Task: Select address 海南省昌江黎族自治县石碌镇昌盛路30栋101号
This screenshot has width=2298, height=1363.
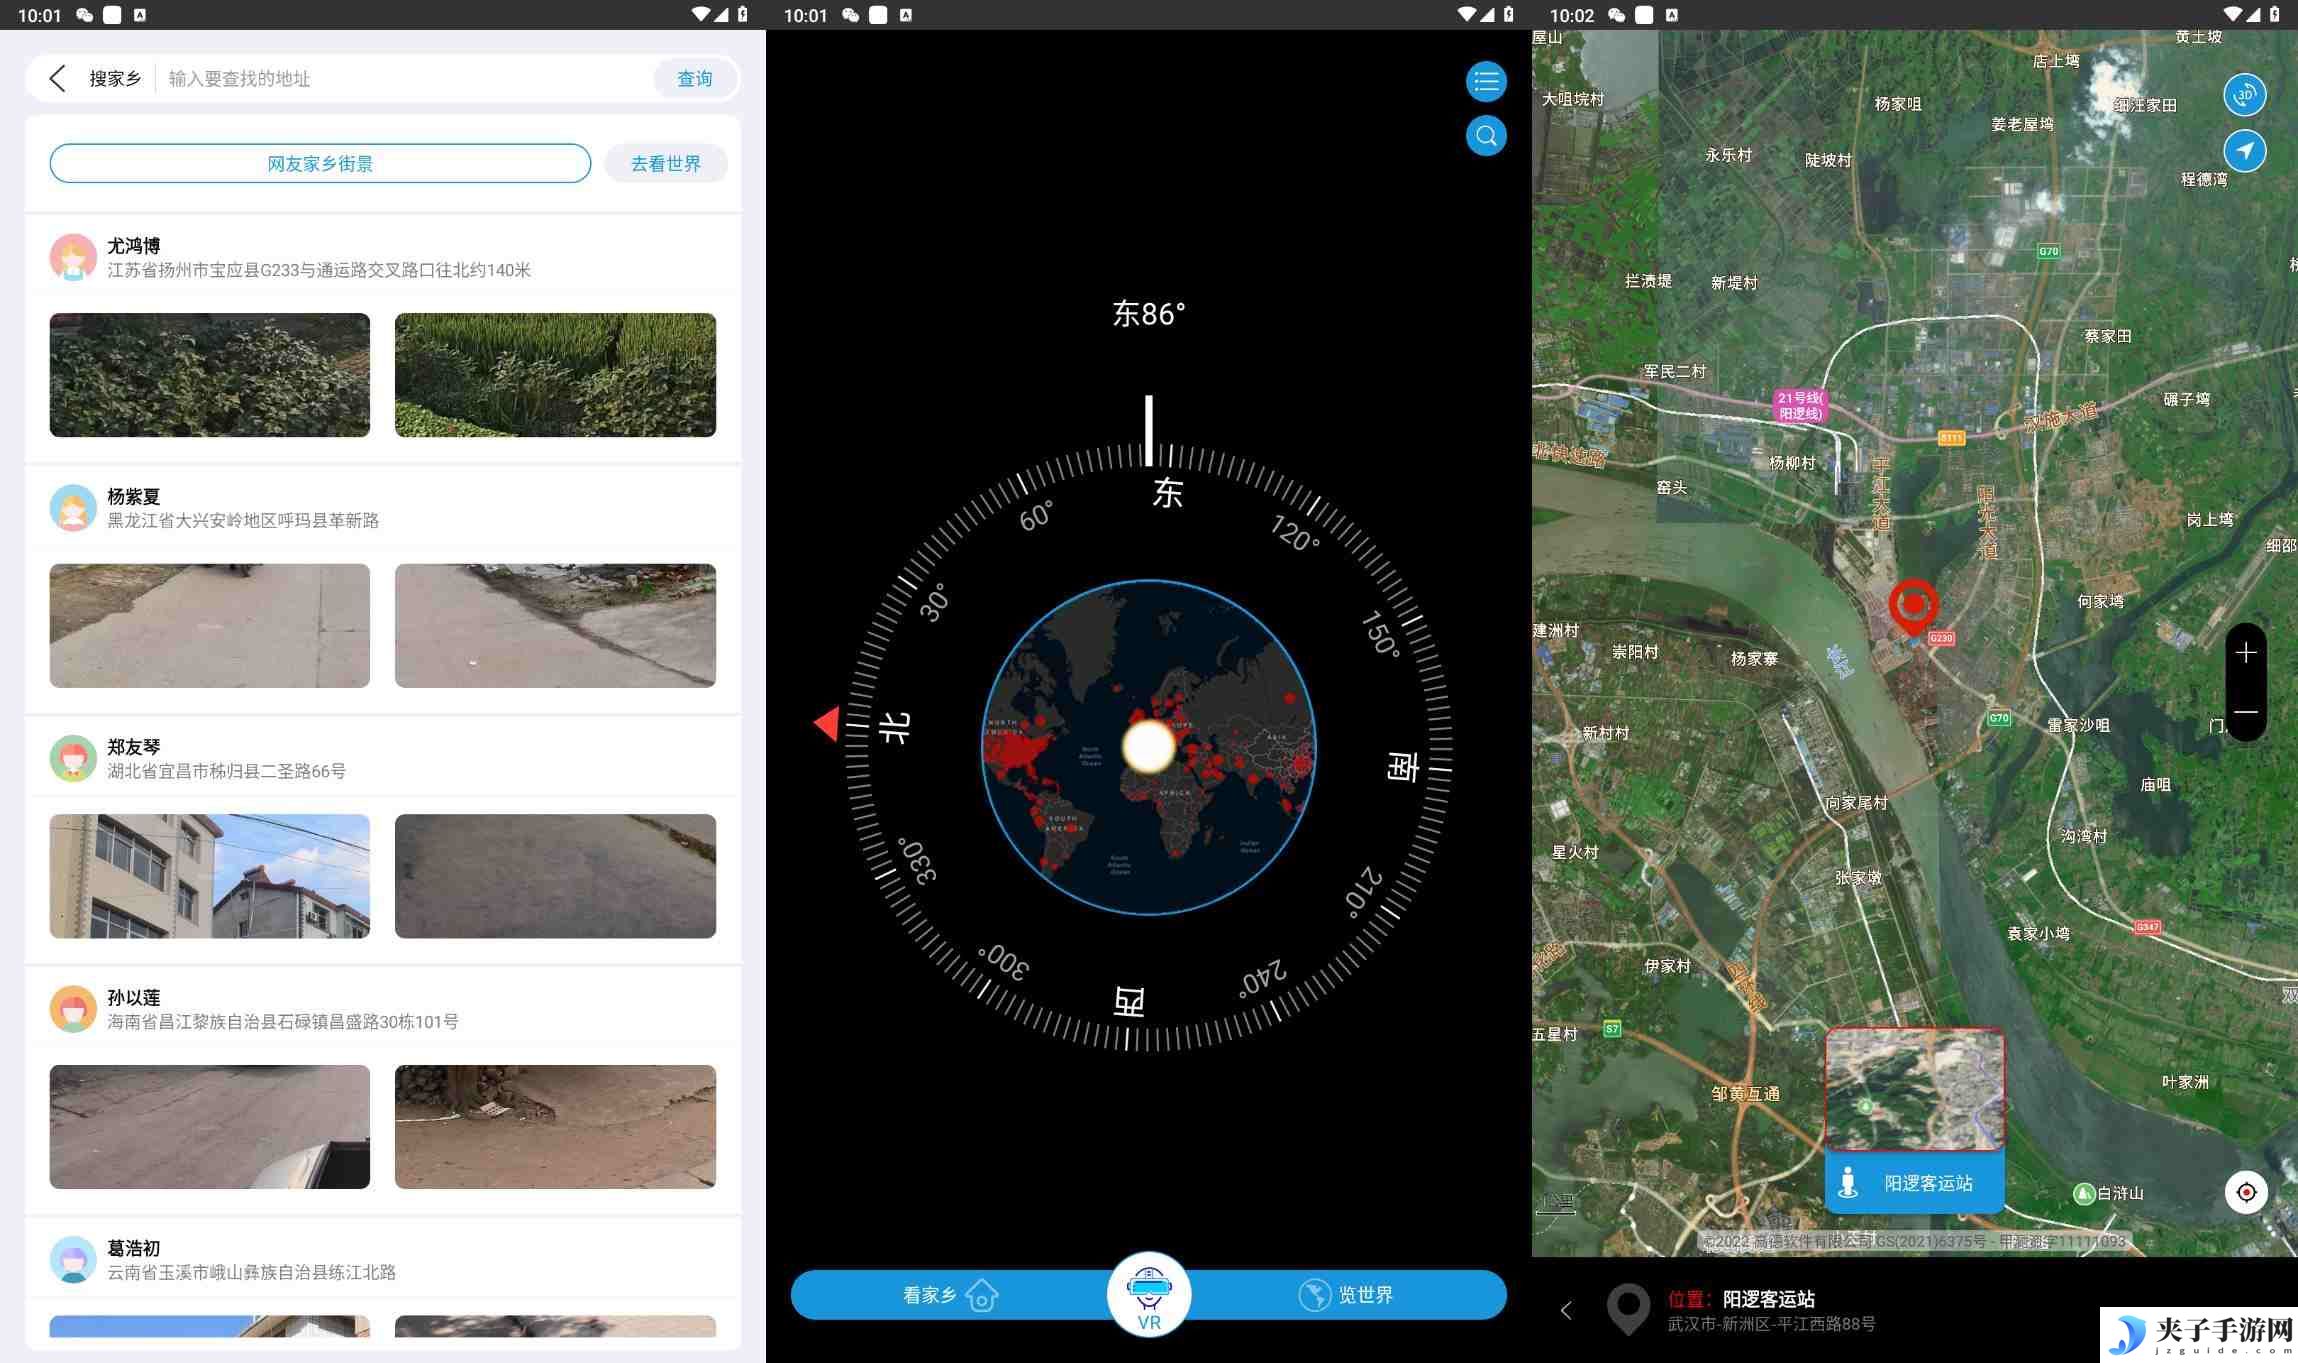Action: pyautogui.click(x=283, y=1021)
